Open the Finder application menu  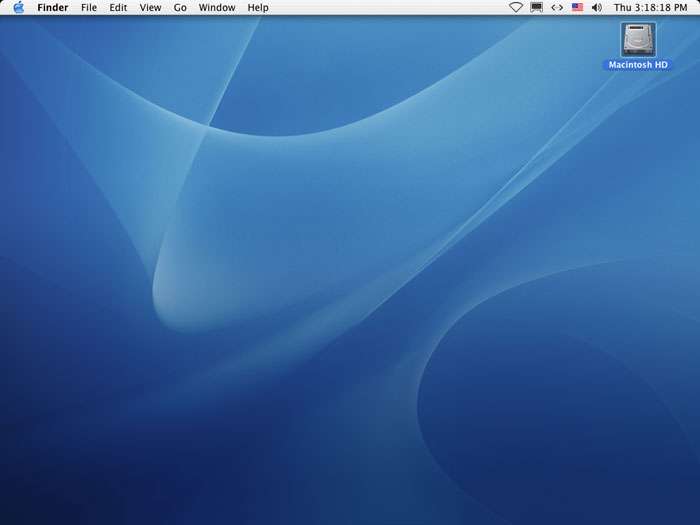[x=53, y=7]
